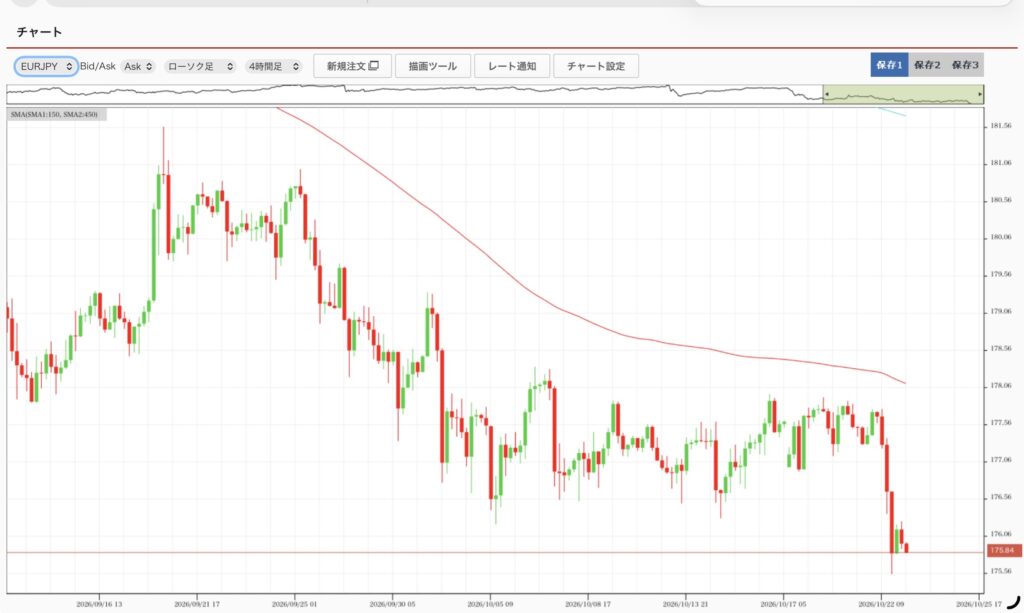The height and width of the screenshot is (613, 1024).
Task: Click the curved icon at the bottom-right corner
Action: (x=1013, y=602)
